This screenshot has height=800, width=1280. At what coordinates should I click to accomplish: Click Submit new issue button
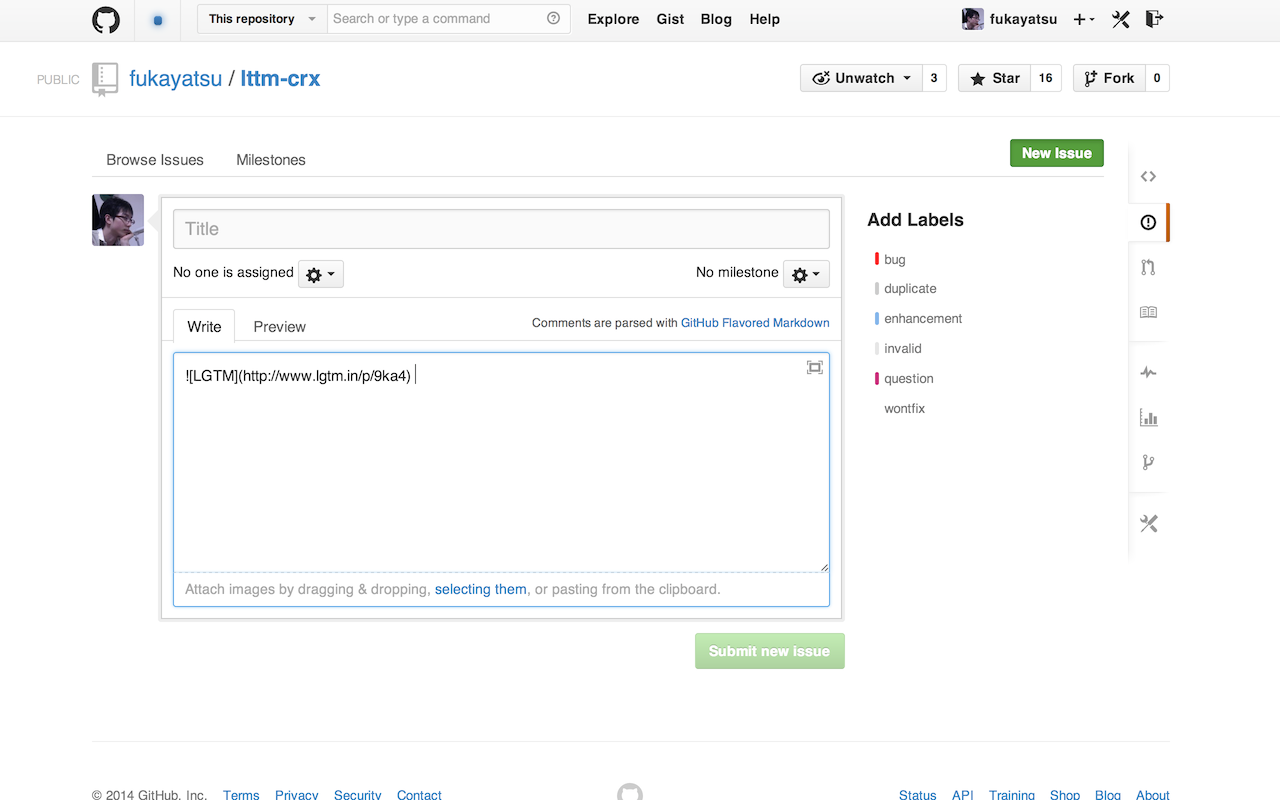pyautogui.click(x=770, y=651)
